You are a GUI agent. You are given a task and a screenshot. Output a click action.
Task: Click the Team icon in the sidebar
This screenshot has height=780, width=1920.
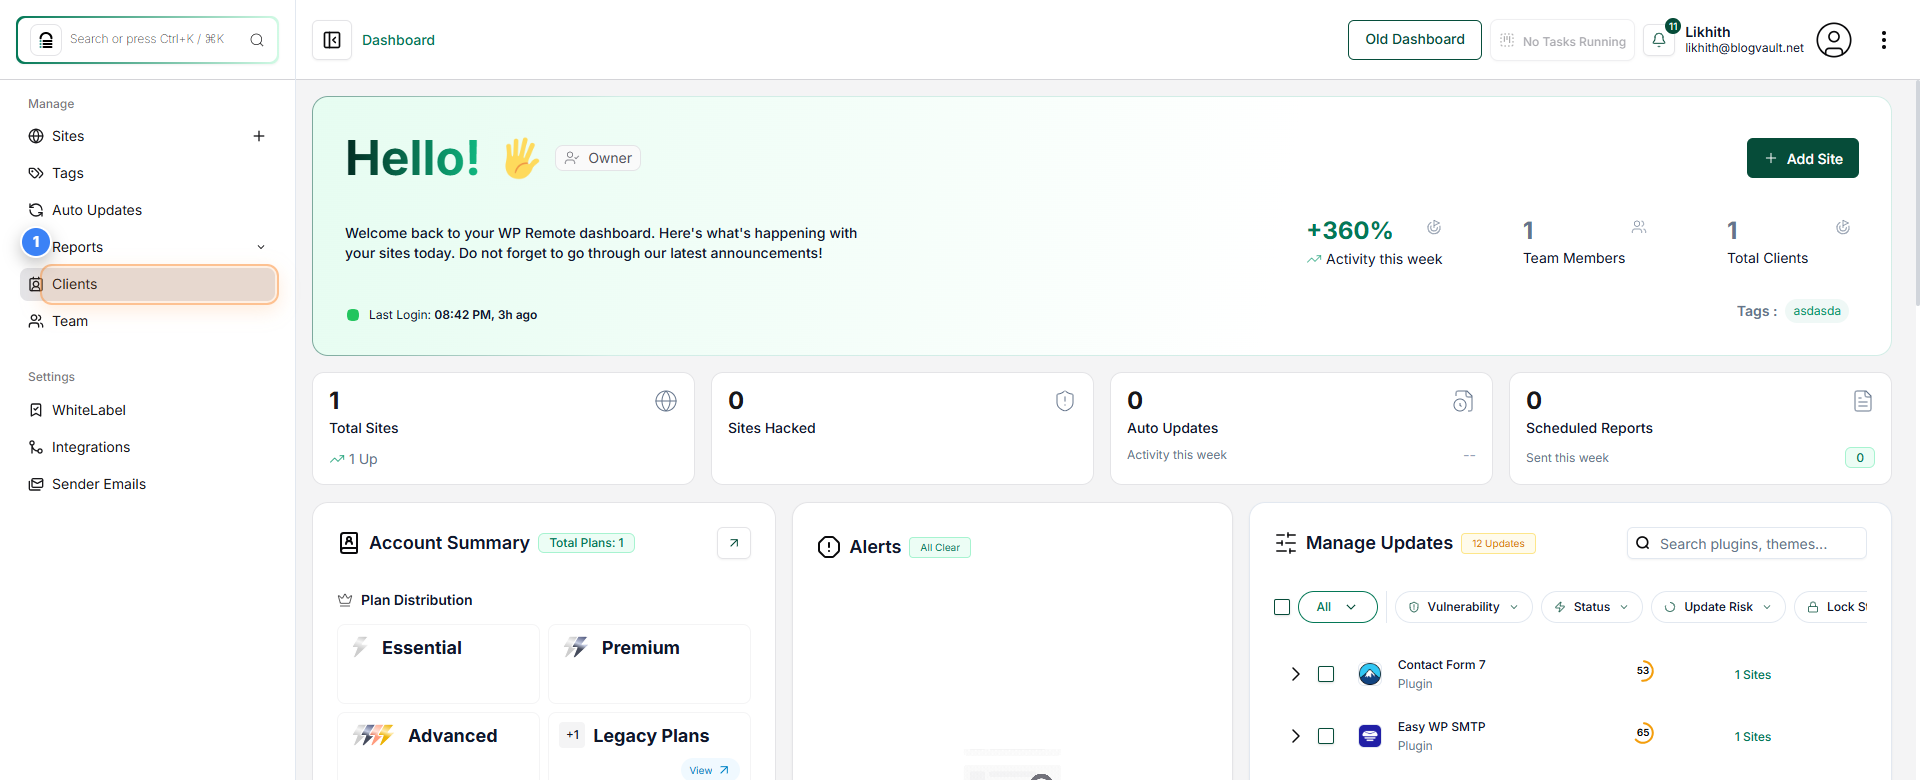(36, 321)
